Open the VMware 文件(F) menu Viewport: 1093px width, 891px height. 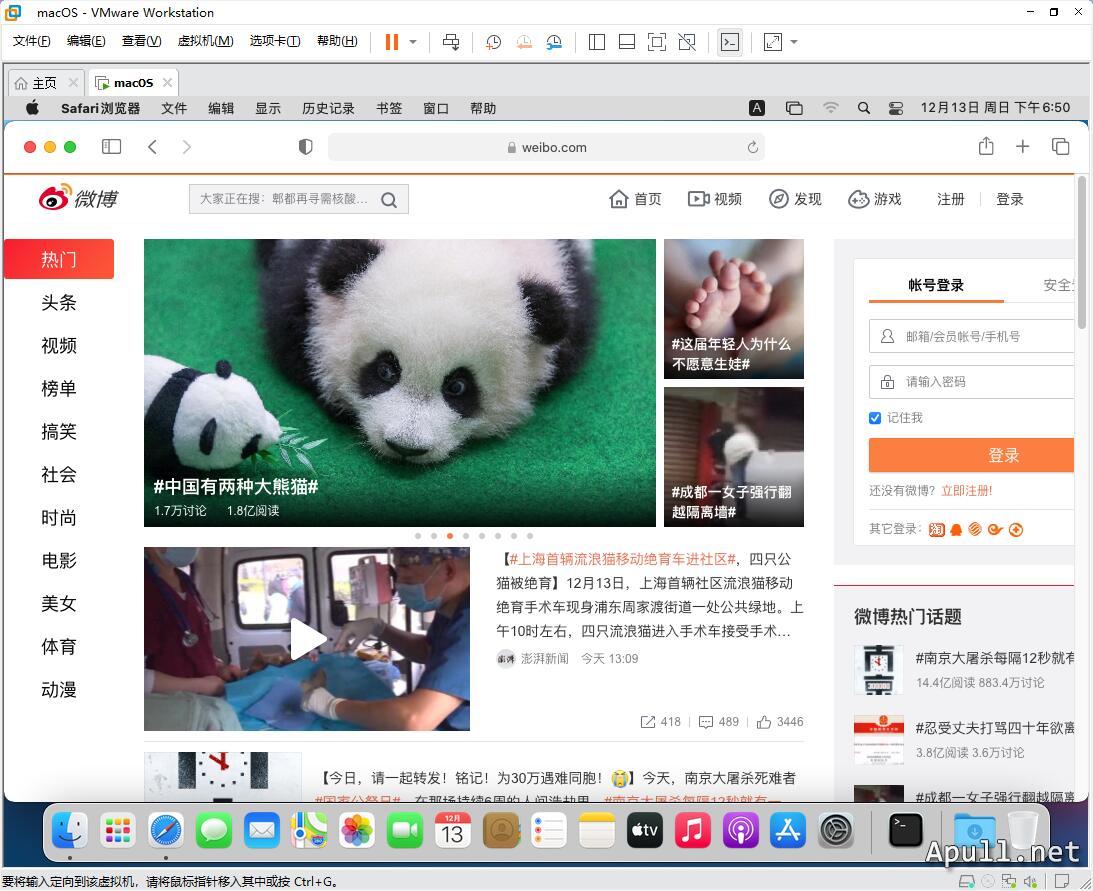[31, 40]
